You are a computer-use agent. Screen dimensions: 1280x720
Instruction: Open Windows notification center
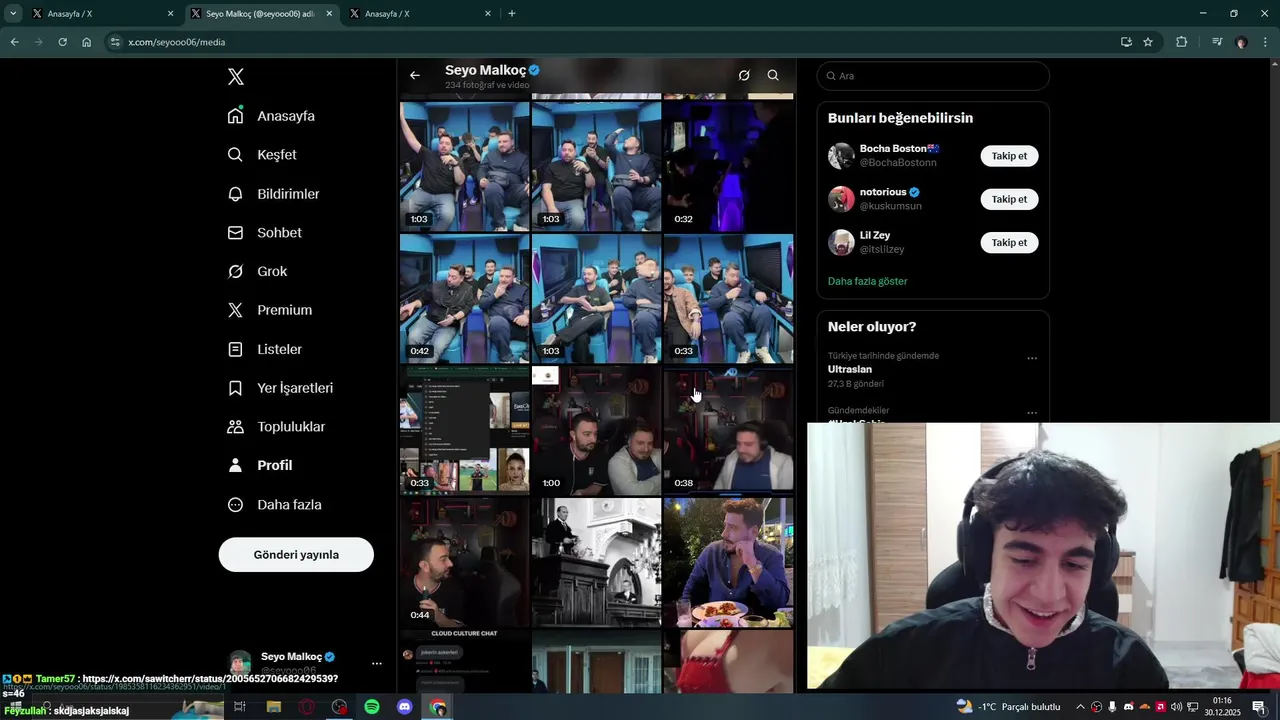tap(1258, 707)
